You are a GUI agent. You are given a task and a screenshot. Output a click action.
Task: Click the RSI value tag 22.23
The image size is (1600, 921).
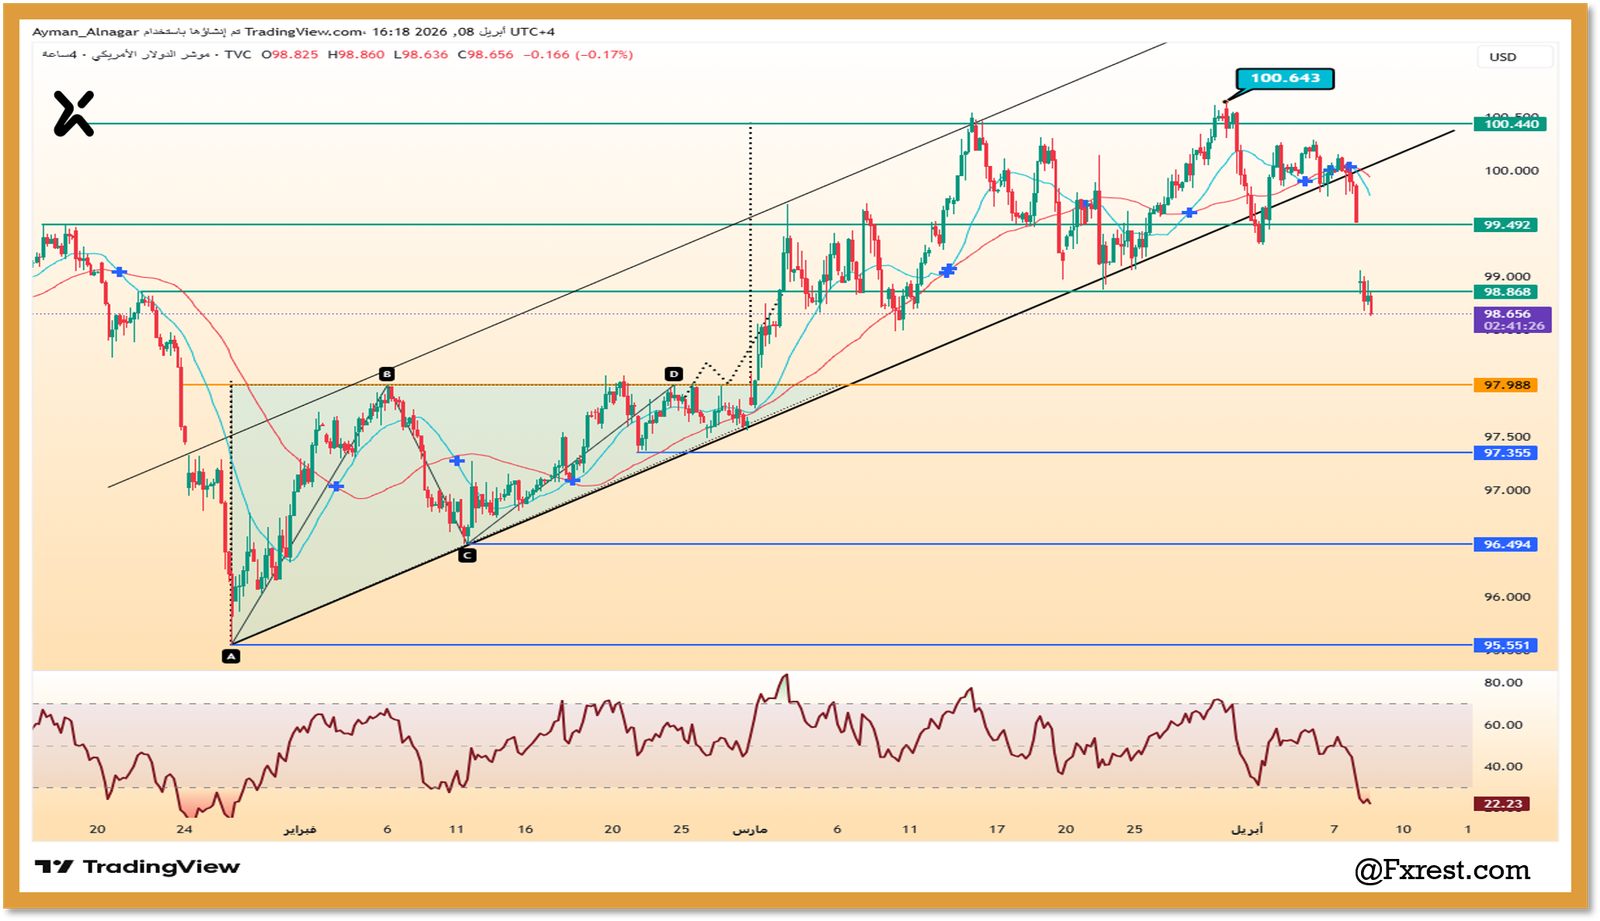[x=1502, y=804]
